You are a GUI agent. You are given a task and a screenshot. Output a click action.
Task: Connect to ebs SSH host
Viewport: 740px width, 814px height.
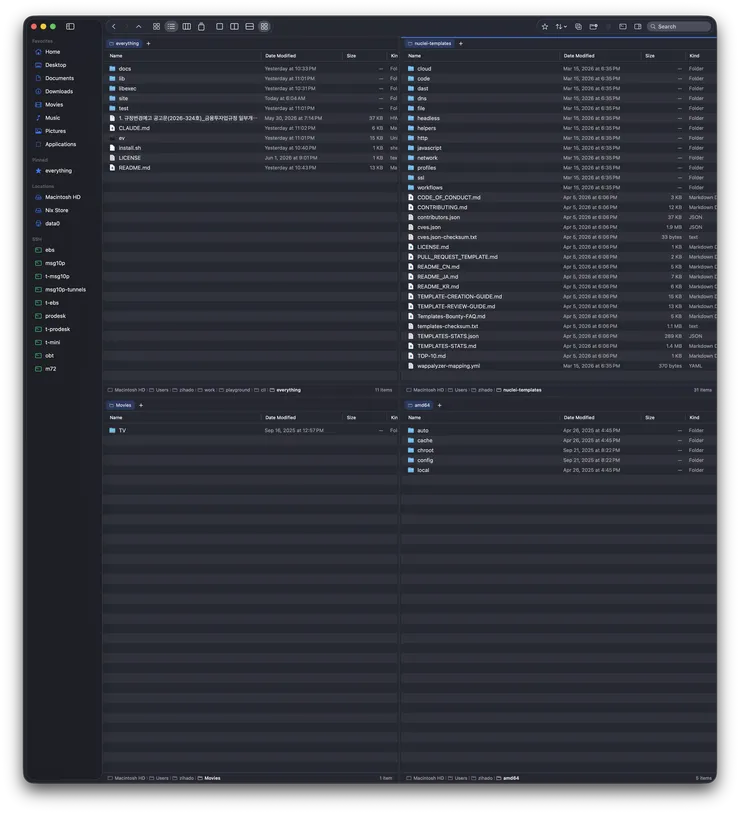[49, 250]
